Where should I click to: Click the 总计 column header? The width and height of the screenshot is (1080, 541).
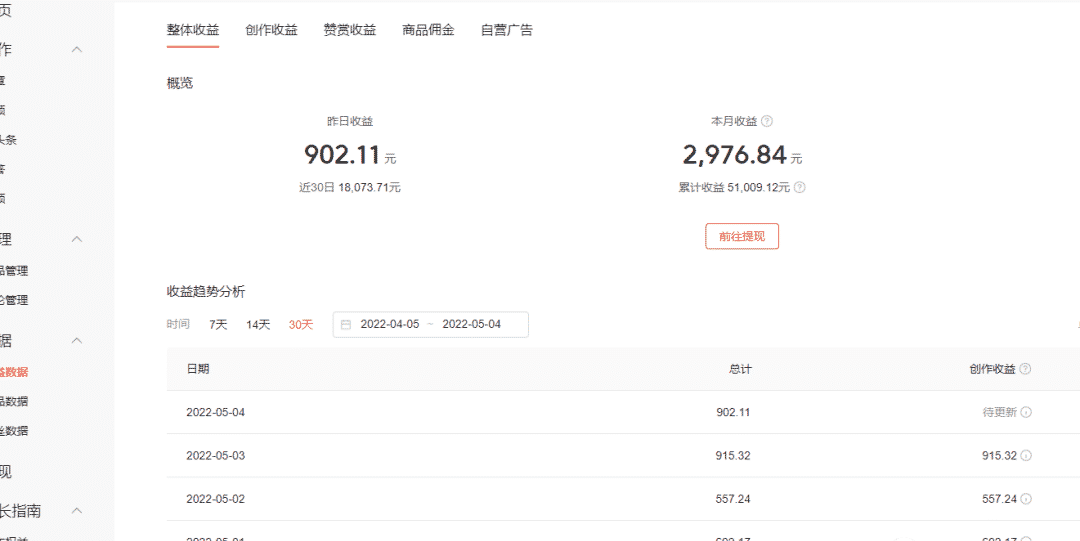740,369
